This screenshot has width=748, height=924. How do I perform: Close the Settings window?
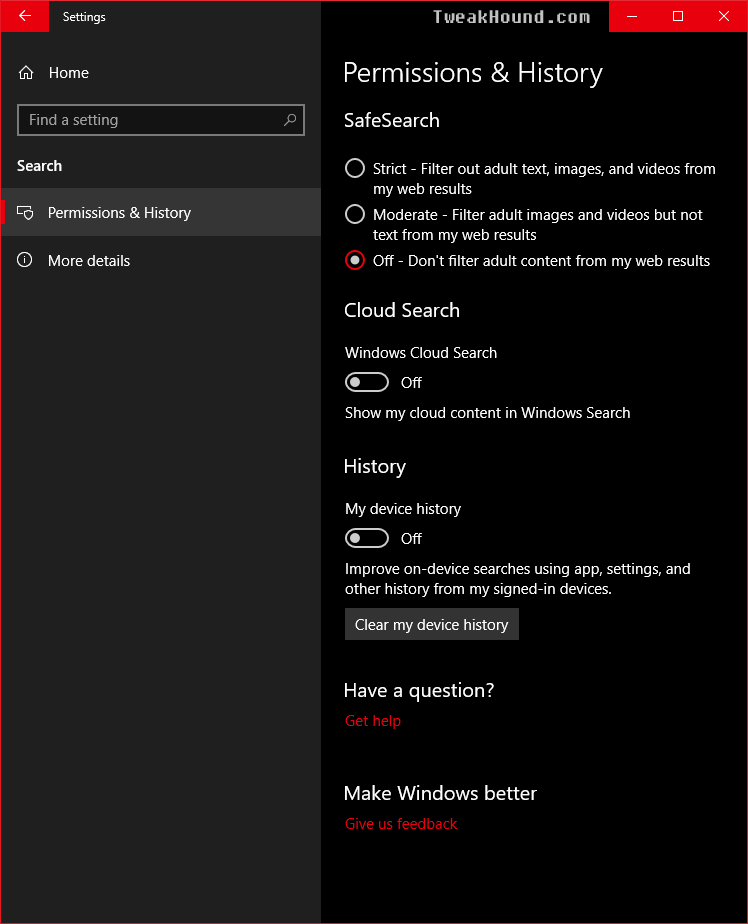724,16
